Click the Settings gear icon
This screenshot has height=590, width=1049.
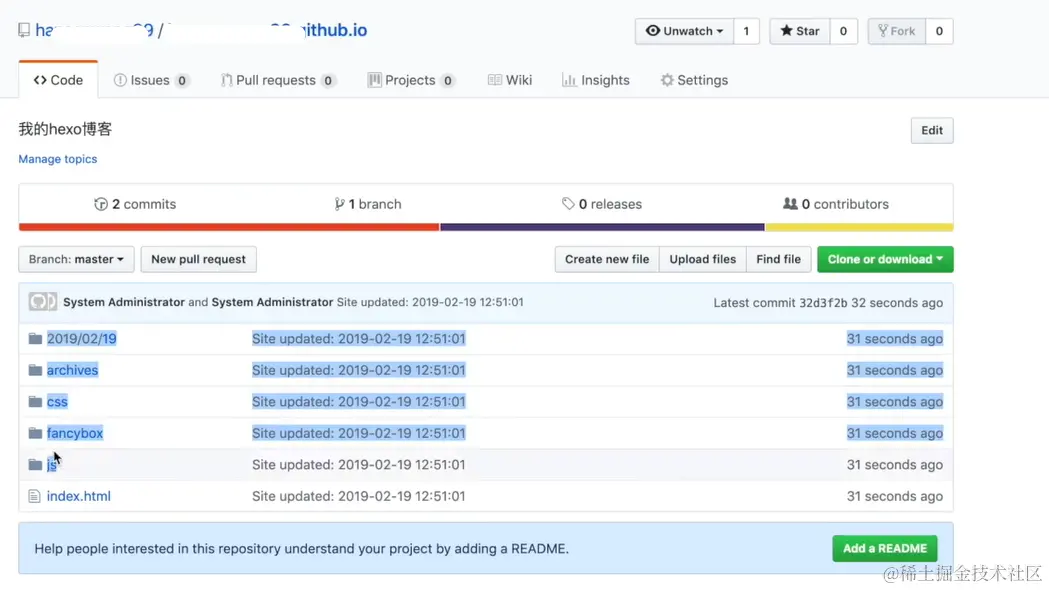[x=667, y=80]
